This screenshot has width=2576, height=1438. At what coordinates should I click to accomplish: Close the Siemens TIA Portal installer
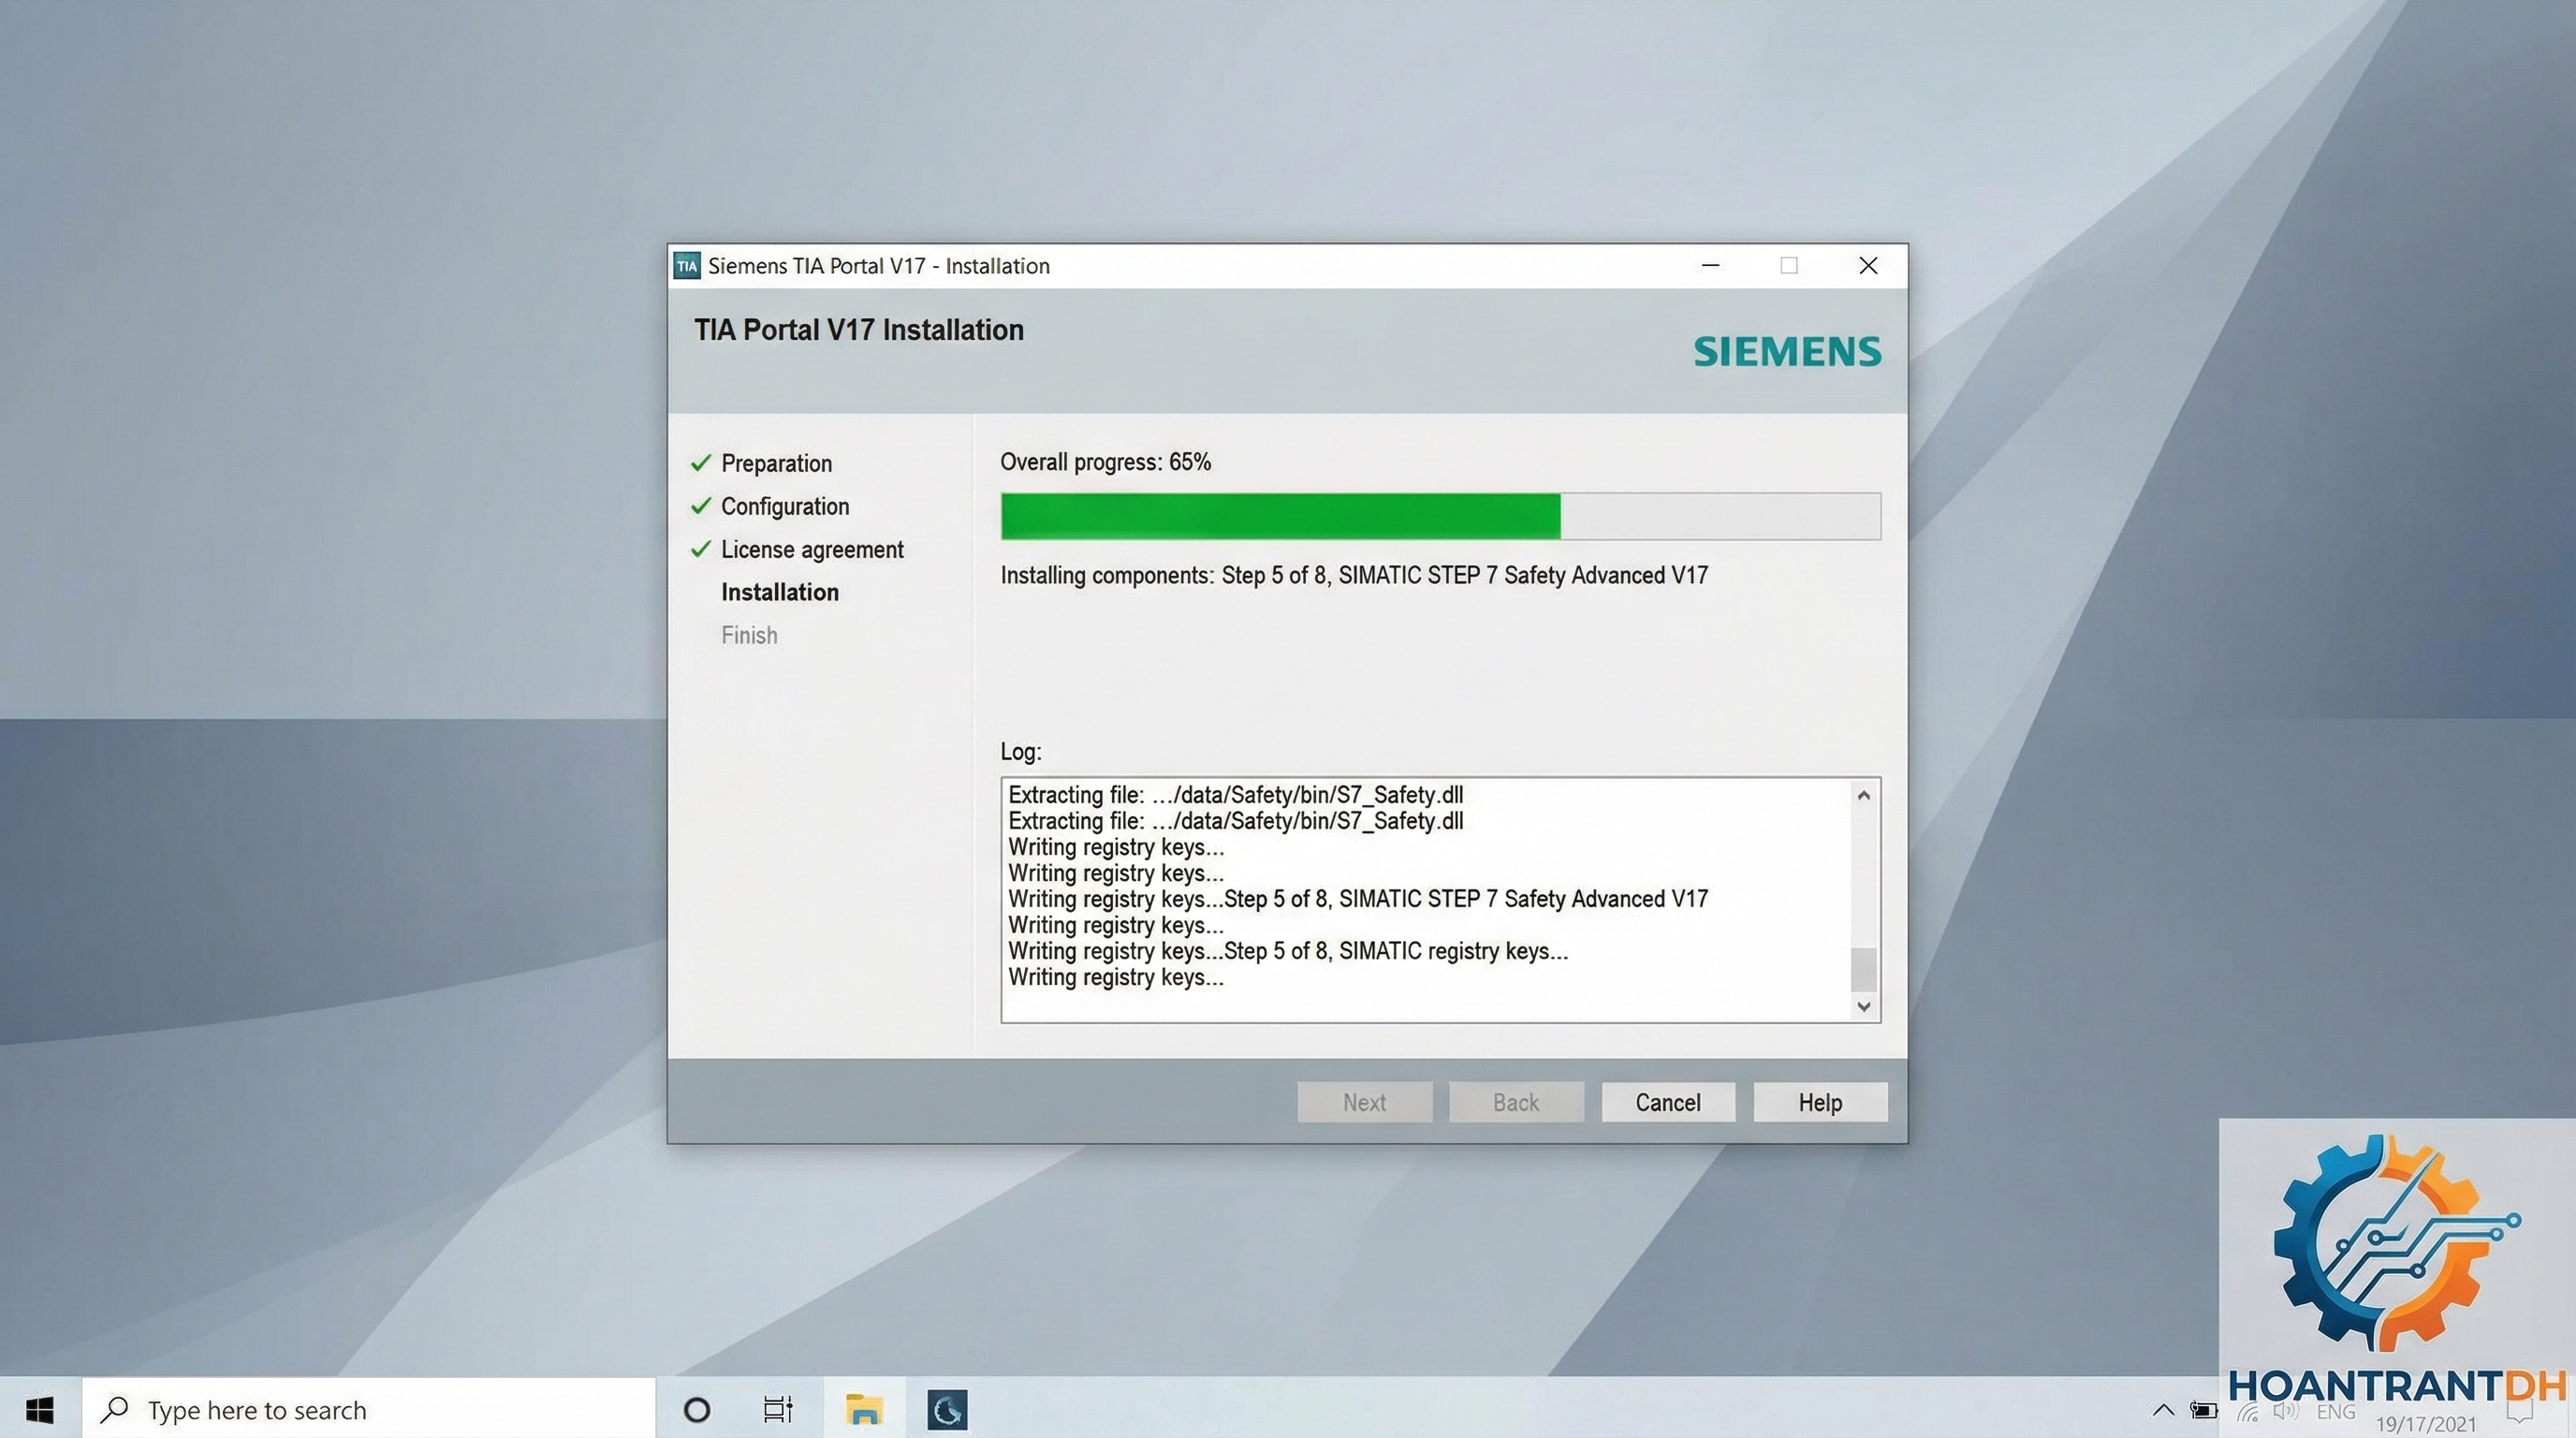(1868, 266)
